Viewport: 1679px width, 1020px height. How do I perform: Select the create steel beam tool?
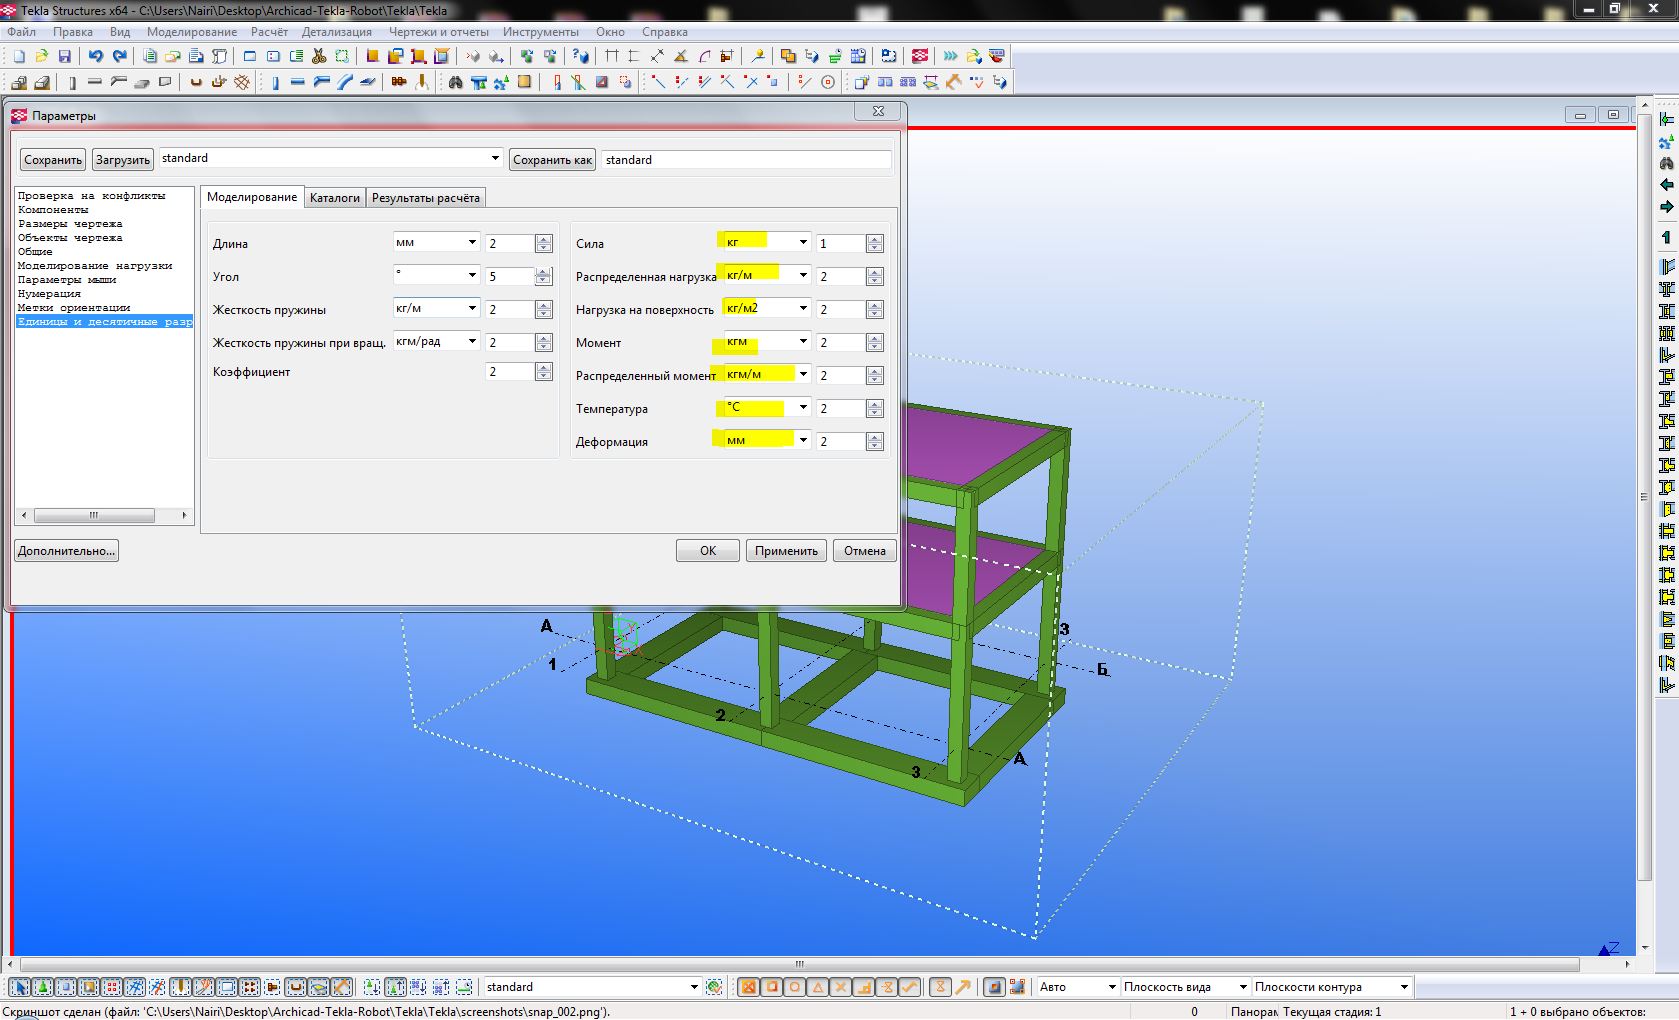pos(297,82)
